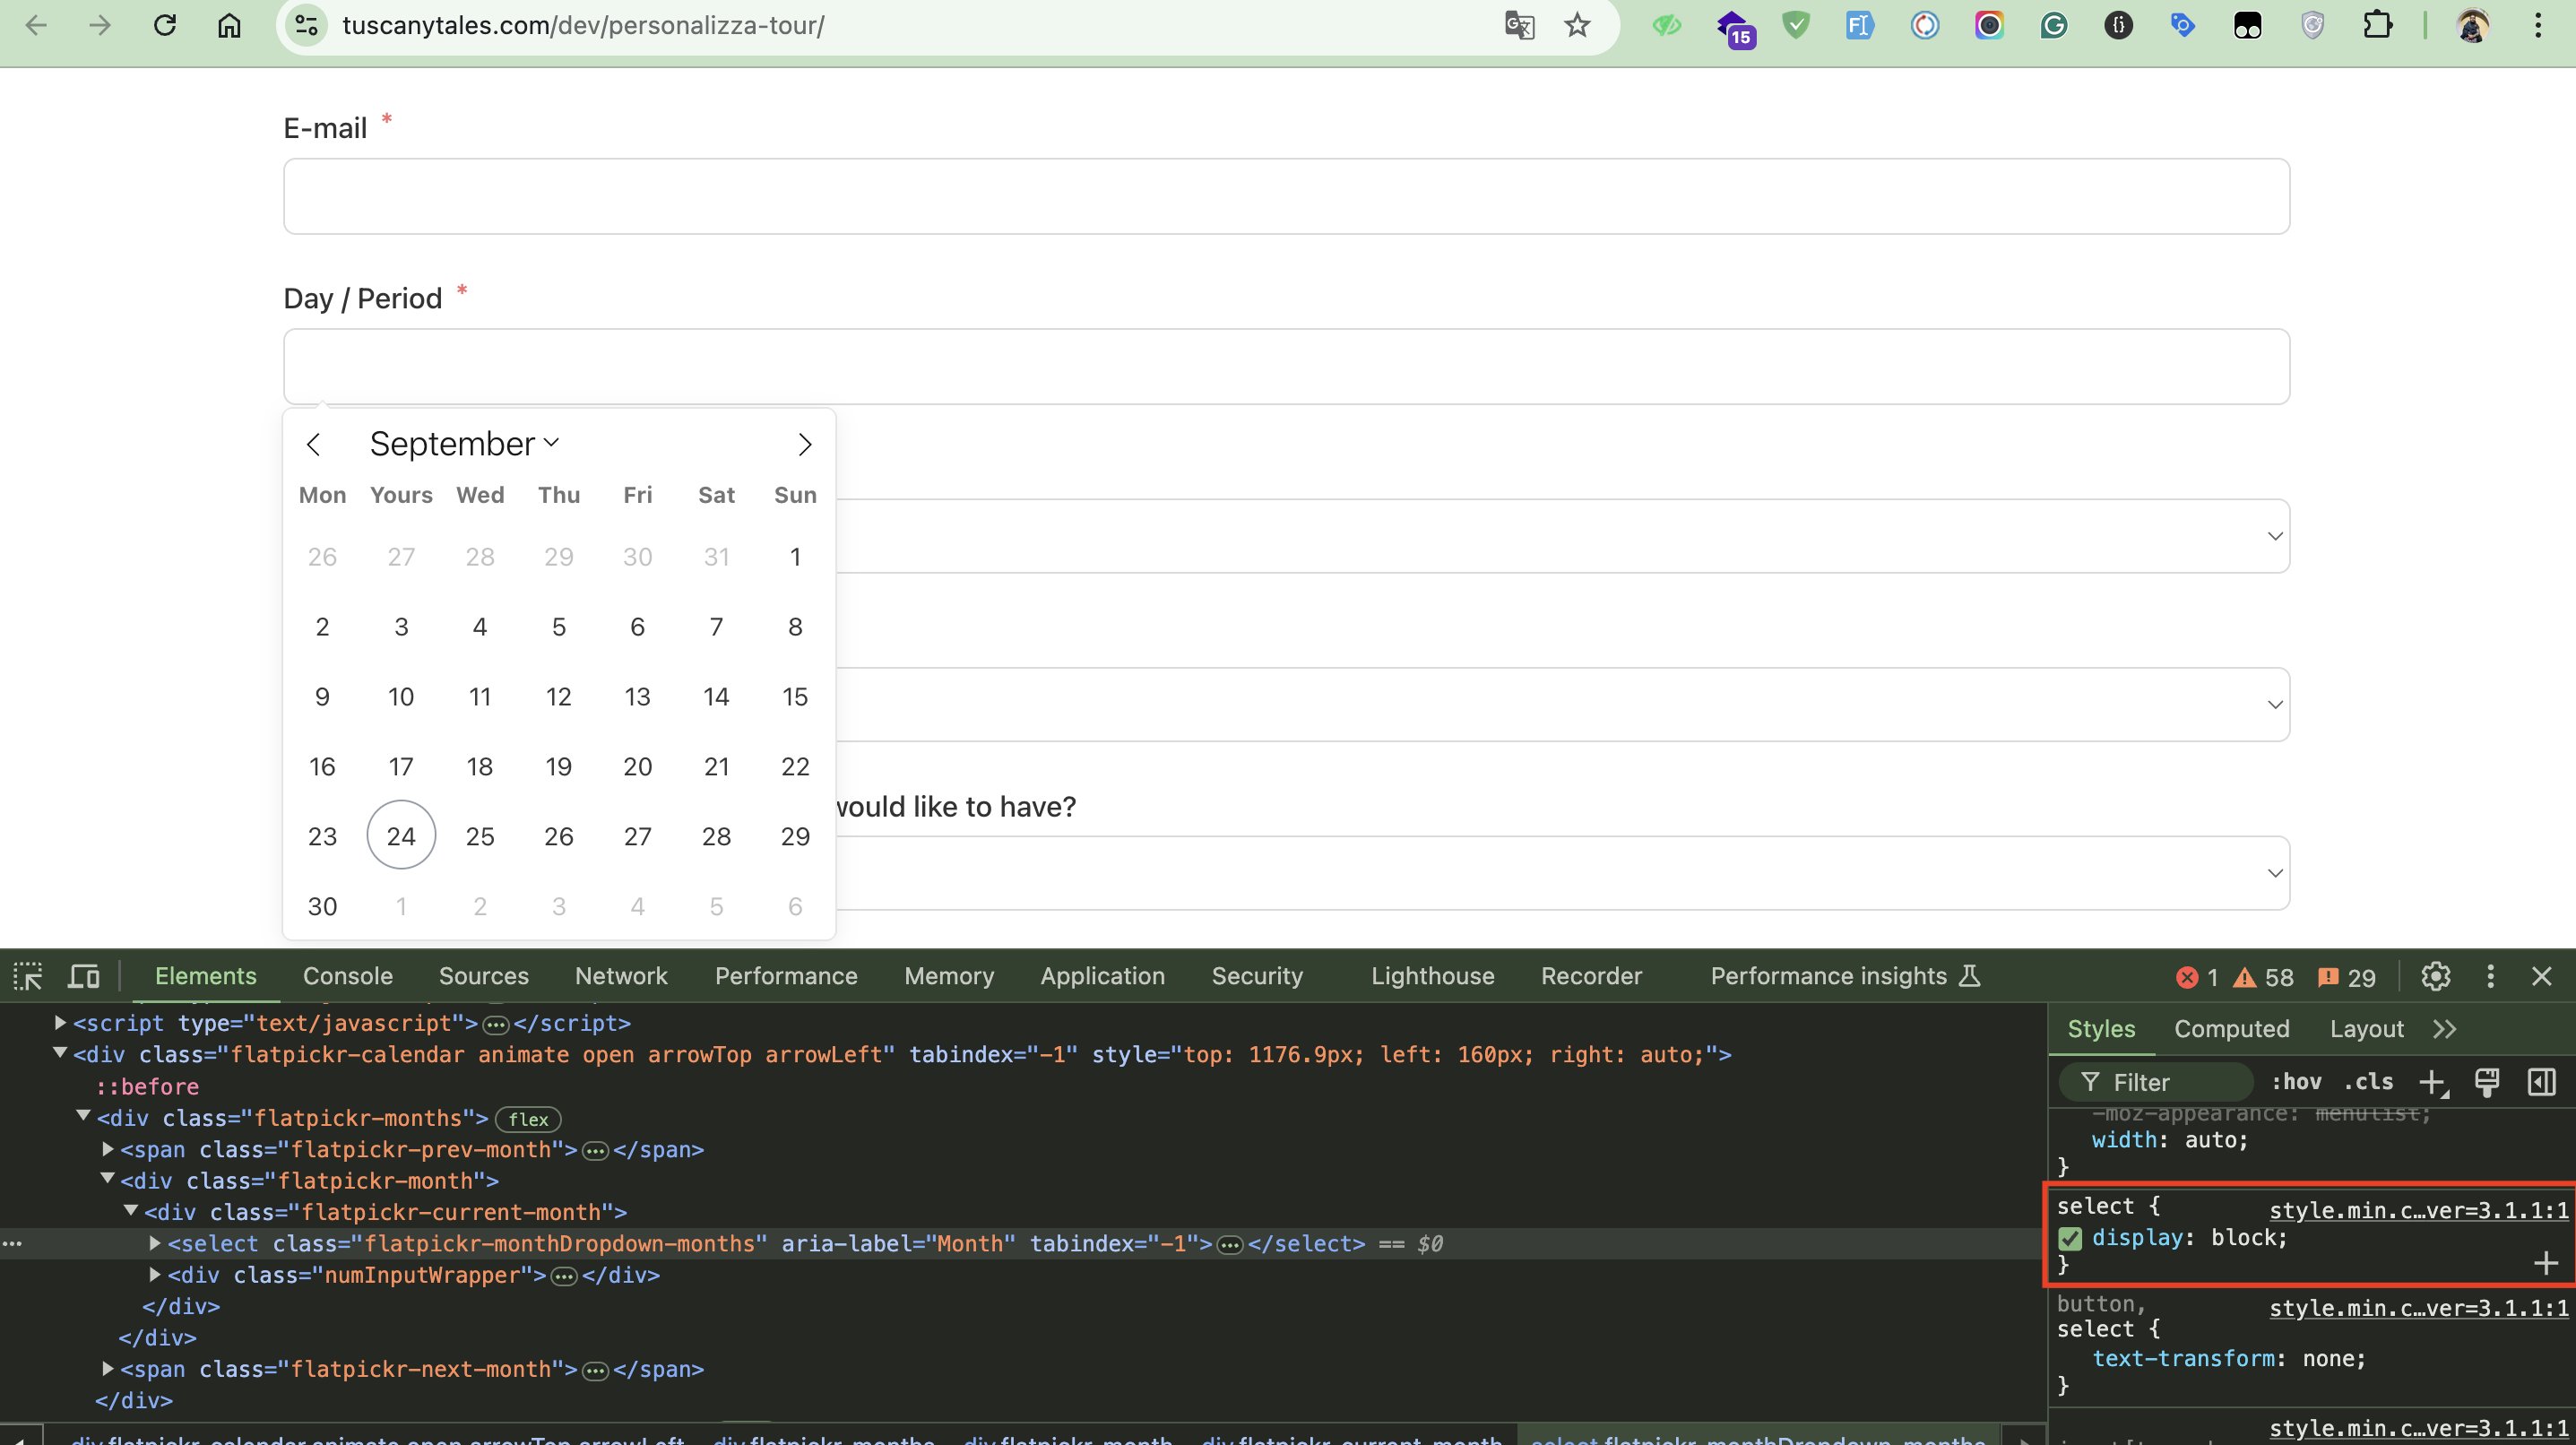This screenshot has width=2576, height=1445.
Task: Open the Application tab
Action: coord(1102,976)
